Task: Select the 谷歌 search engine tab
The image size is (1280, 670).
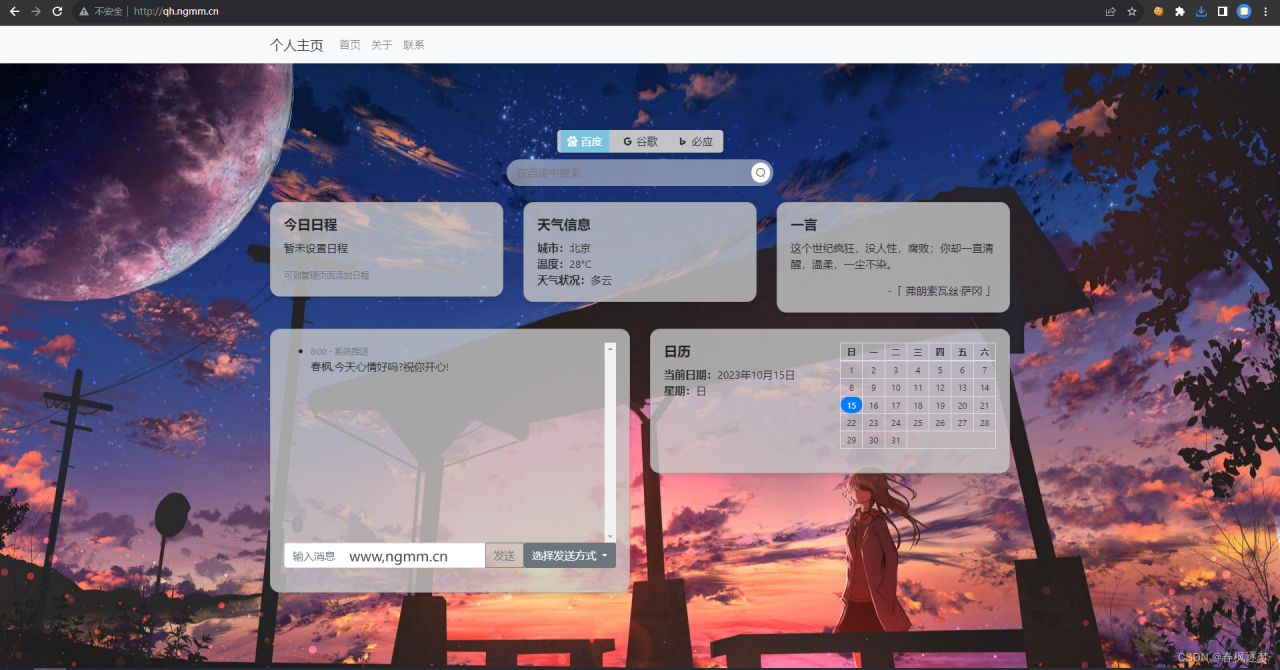Action: [x=640, y=142]
